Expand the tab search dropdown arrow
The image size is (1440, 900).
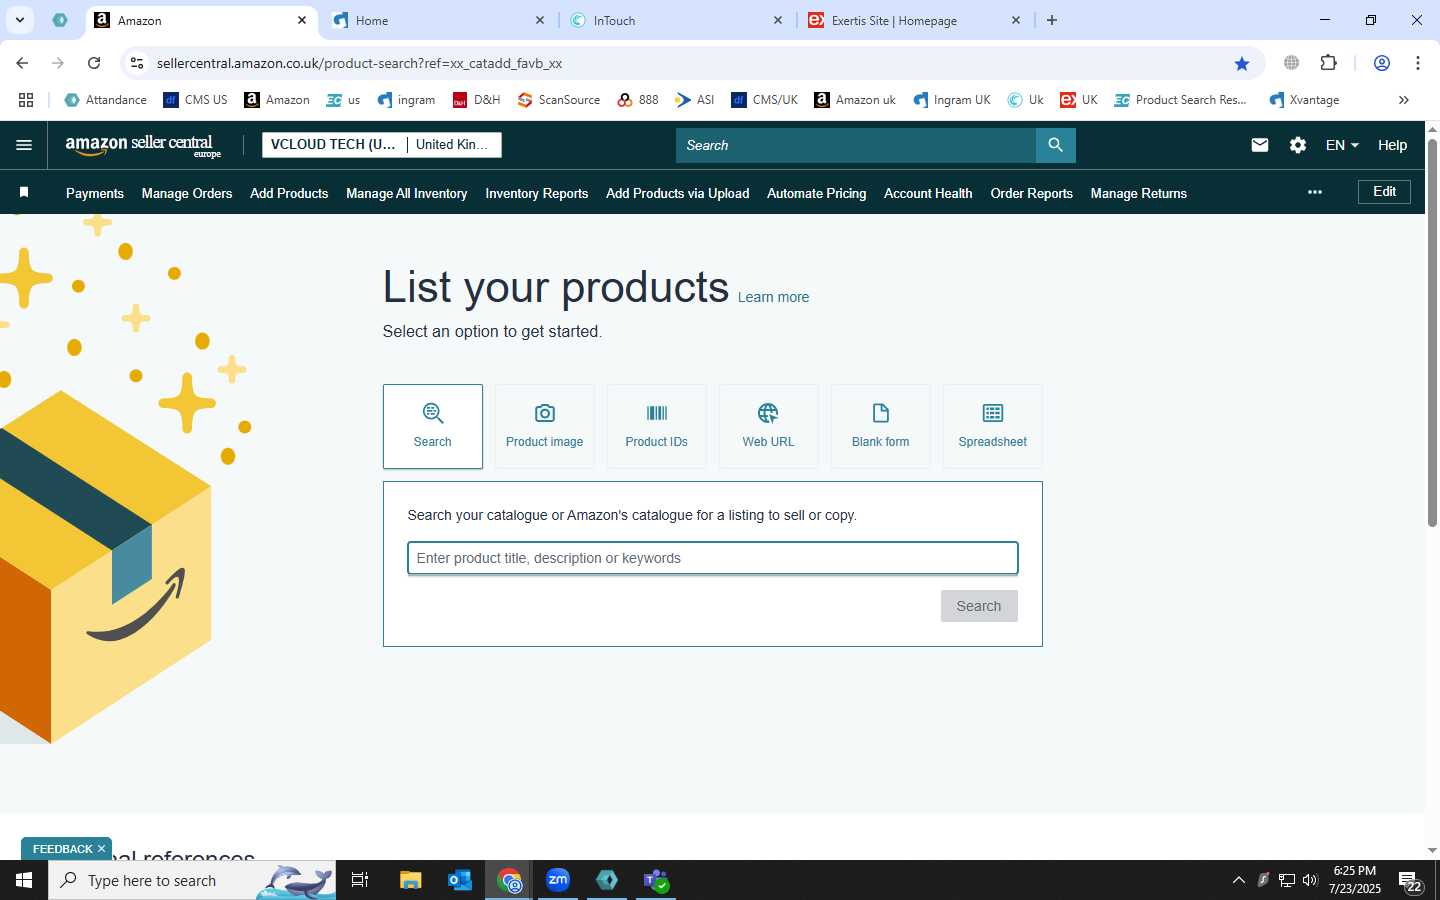19,20
